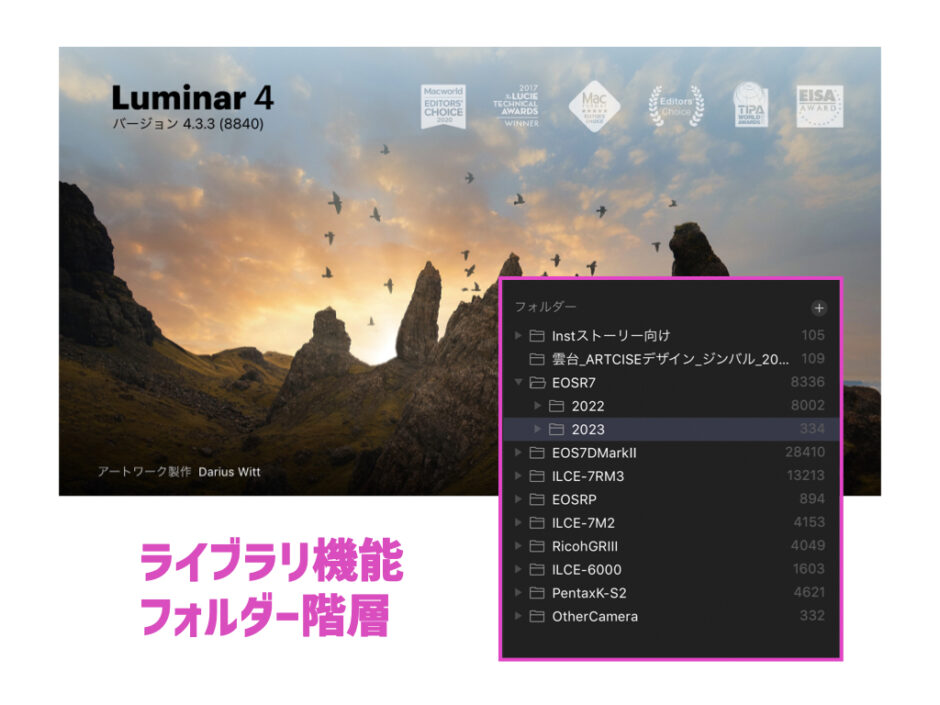Click the TIPA World Awards badge

click(x=750, y=105)
